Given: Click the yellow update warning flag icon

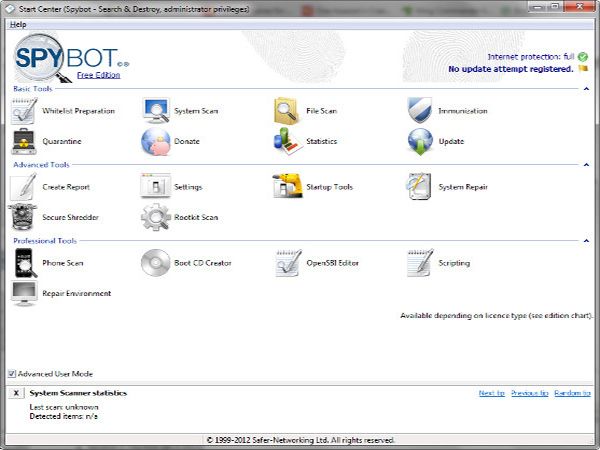Looking at the screenshot, I should 583,69.
